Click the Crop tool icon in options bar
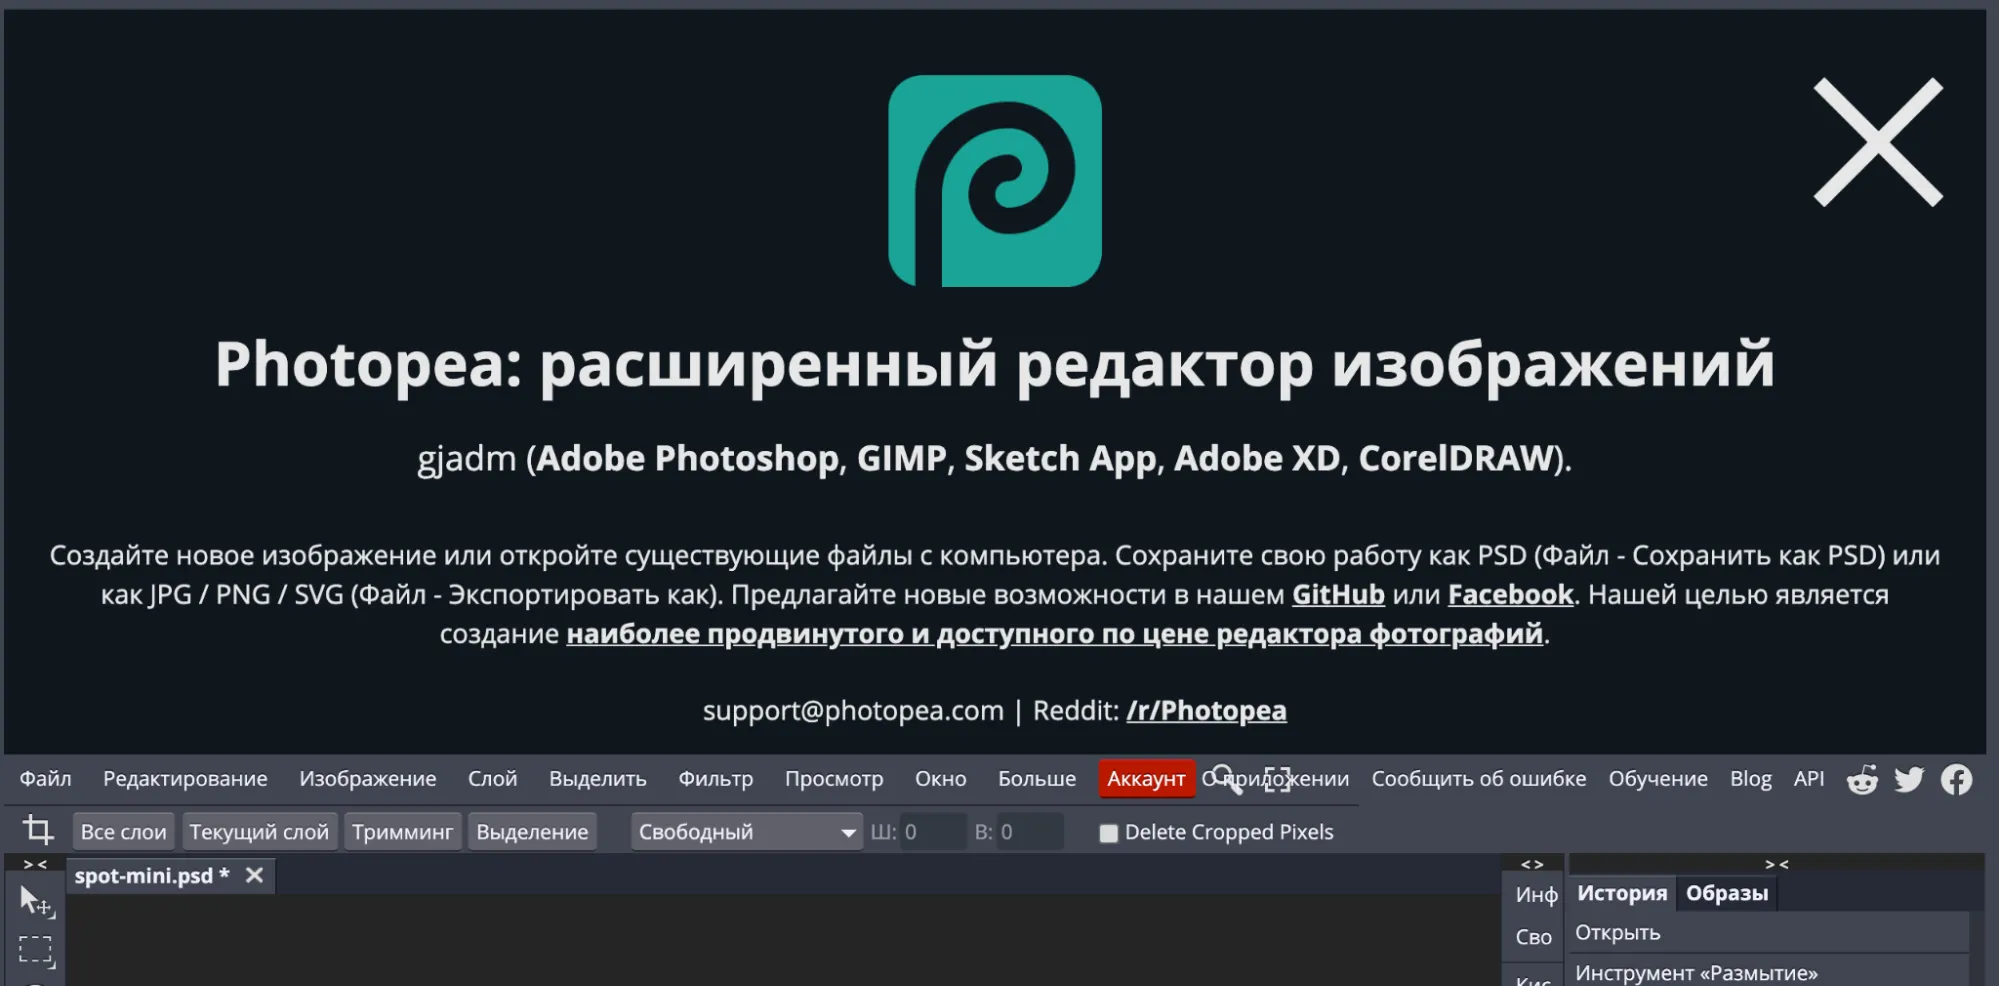The image size is (1999, 986). click(x=38, y=830)
